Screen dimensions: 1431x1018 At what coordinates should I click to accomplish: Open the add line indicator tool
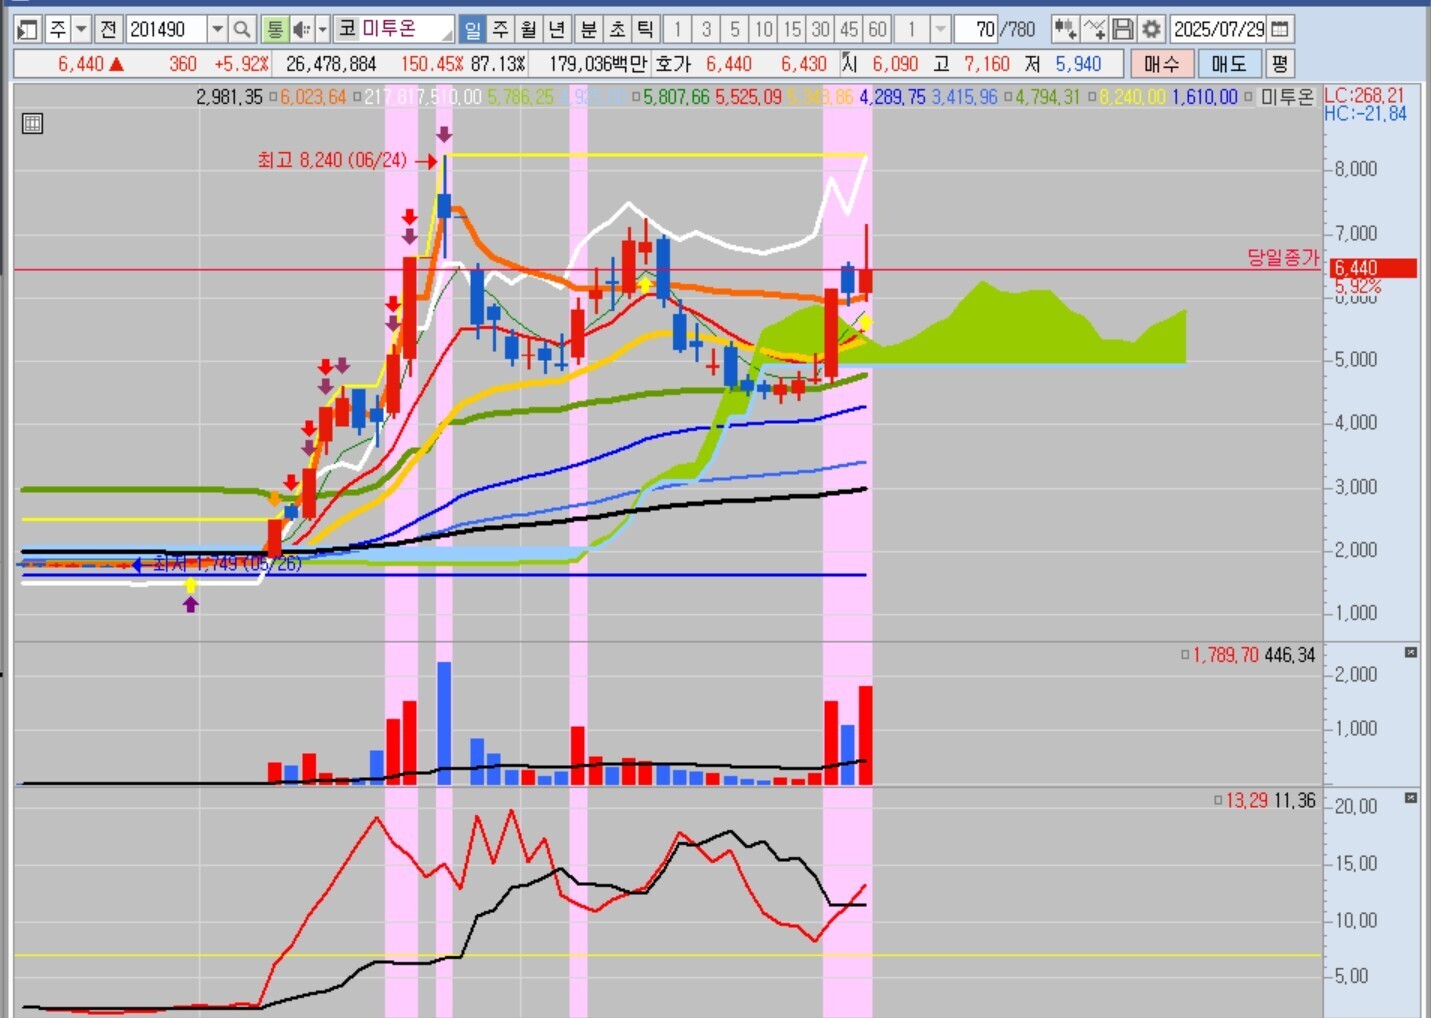coord(1095,29)
